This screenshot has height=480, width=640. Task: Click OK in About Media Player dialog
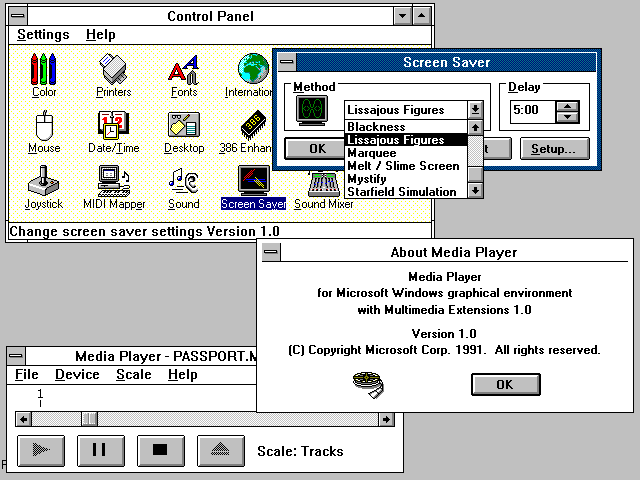505,384
